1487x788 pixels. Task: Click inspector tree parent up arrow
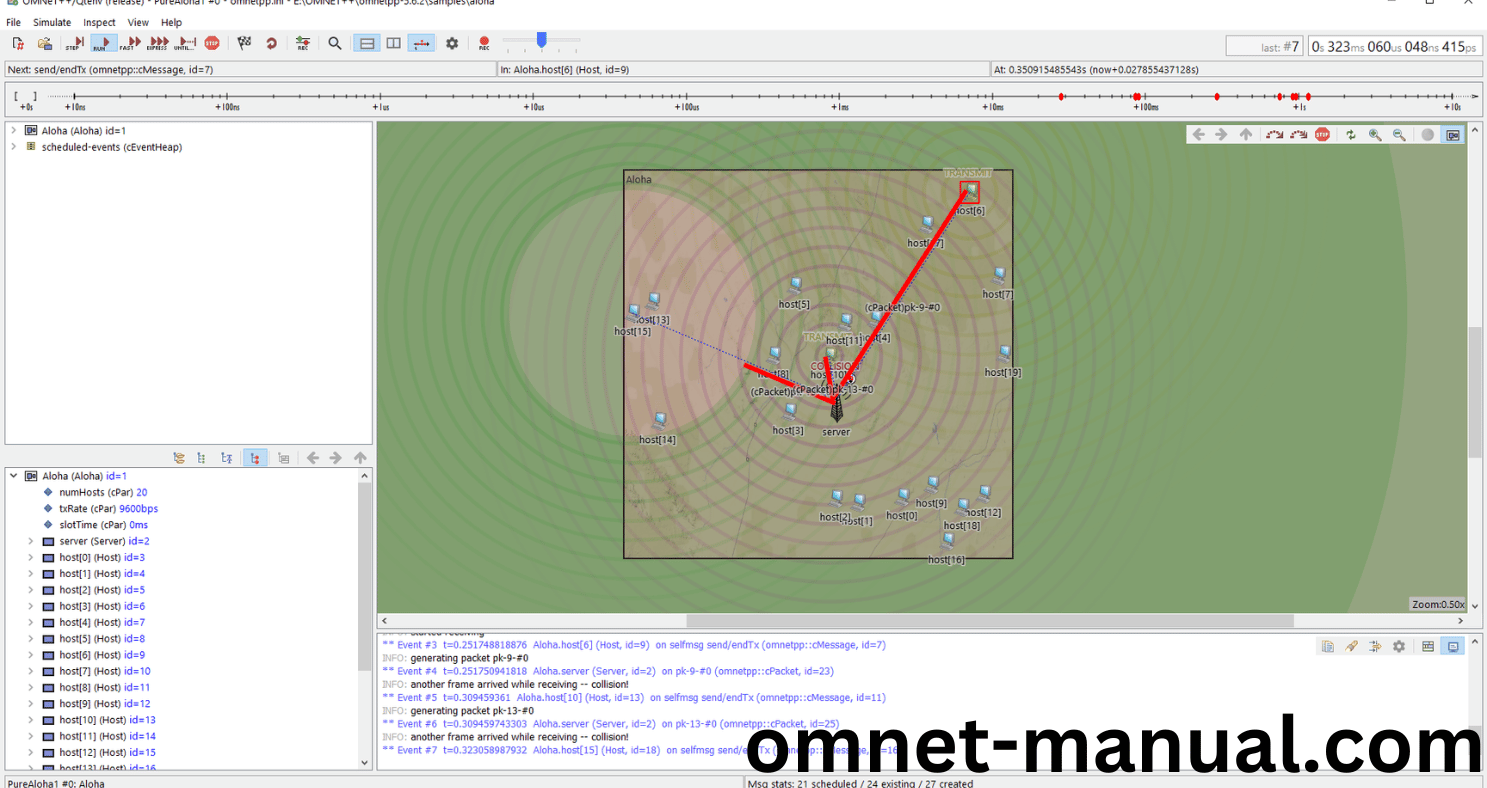point(360,458)
